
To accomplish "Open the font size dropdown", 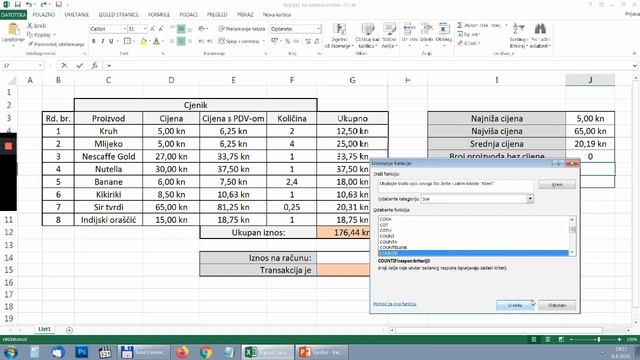I will (x=145, y=29).
